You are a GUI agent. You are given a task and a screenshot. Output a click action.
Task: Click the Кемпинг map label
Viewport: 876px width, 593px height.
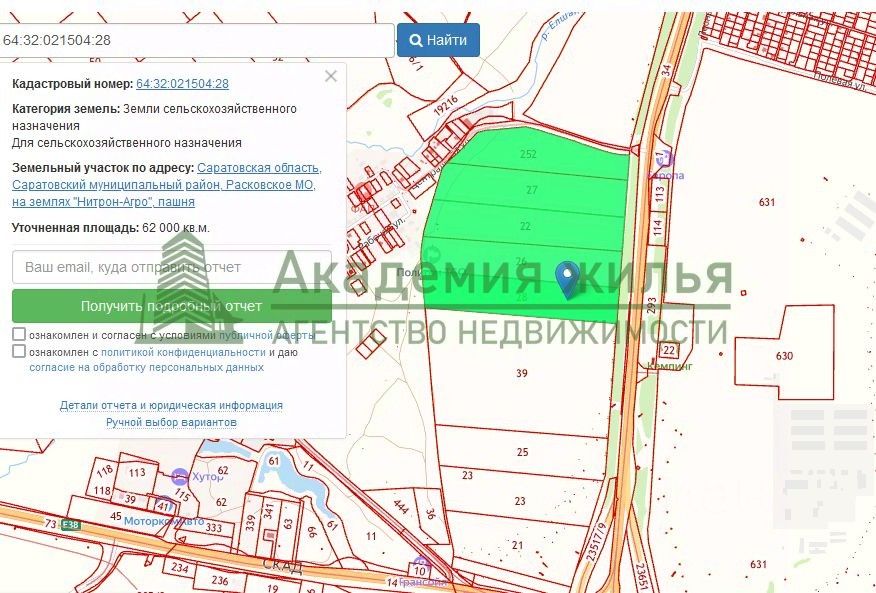tap(669, 367)
